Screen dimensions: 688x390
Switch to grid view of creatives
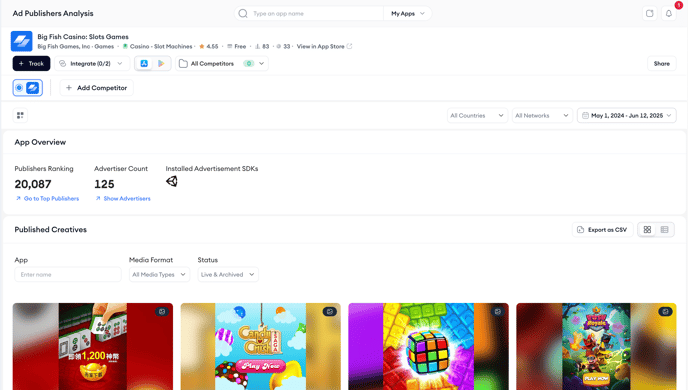pos(647,230)
